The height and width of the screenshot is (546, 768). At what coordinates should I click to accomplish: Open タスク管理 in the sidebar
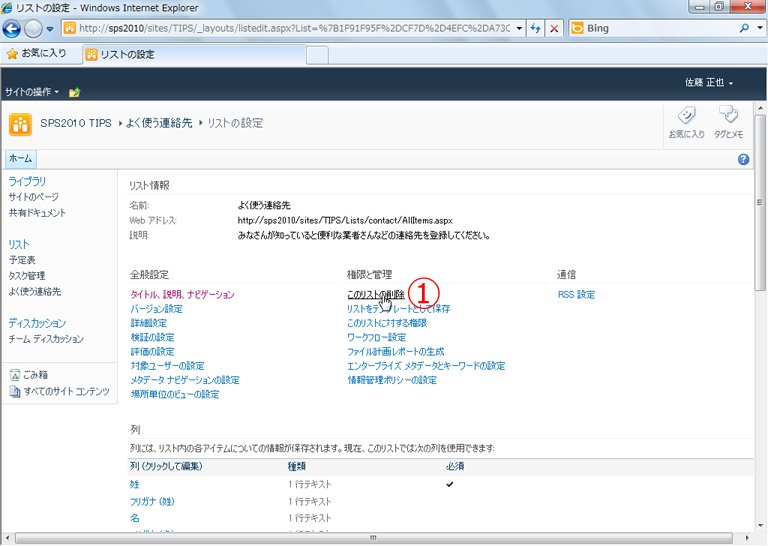tap(26, 276)
